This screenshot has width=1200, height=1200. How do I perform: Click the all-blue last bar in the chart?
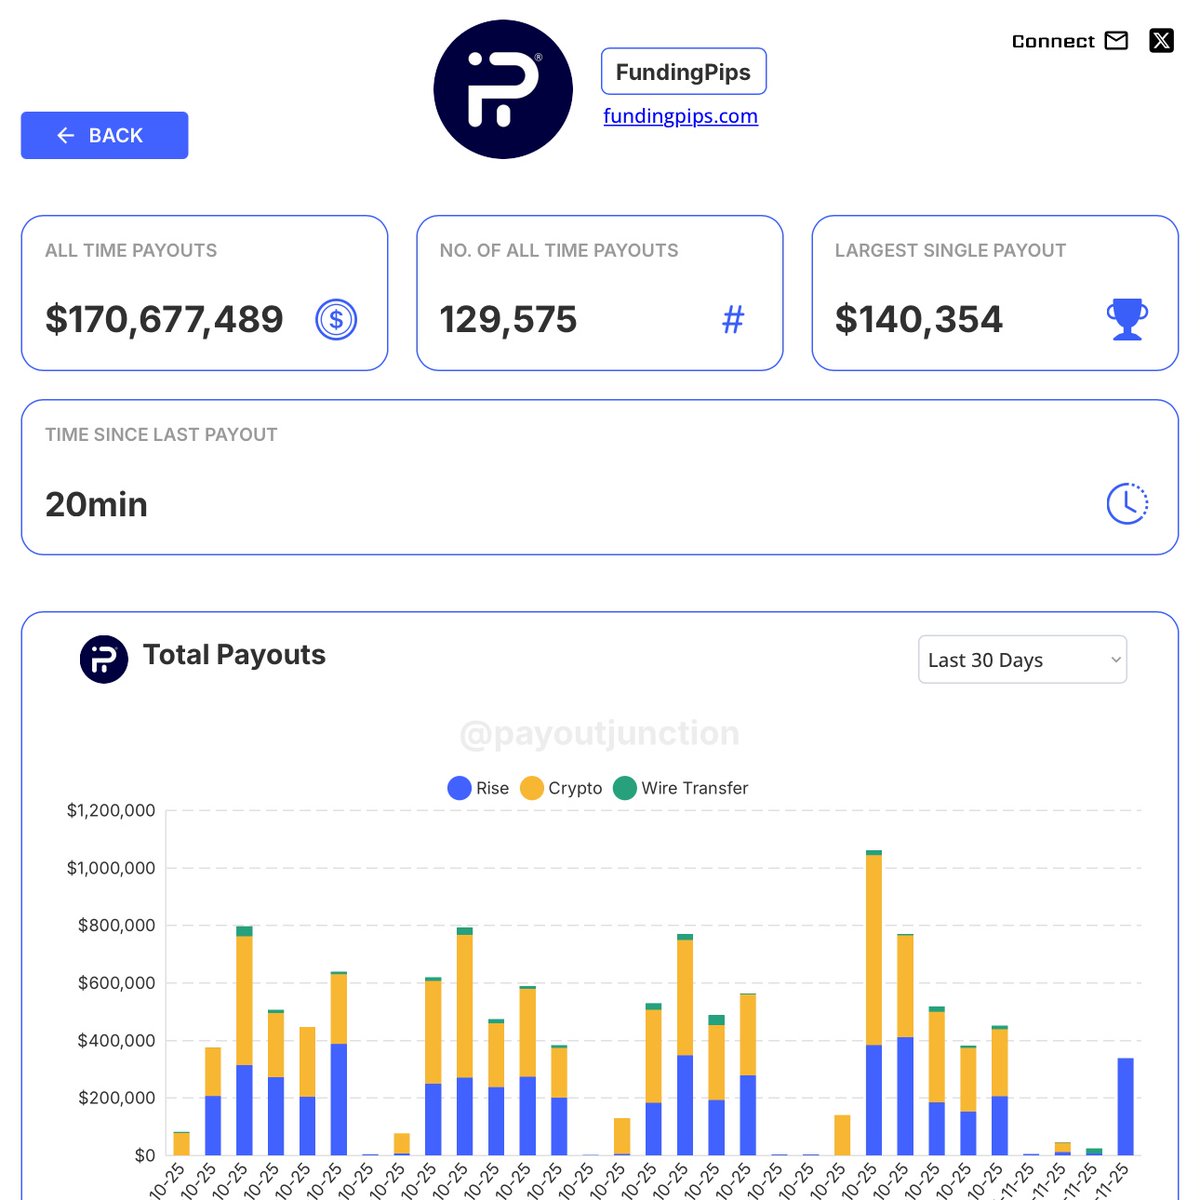click(1125, 1107)
